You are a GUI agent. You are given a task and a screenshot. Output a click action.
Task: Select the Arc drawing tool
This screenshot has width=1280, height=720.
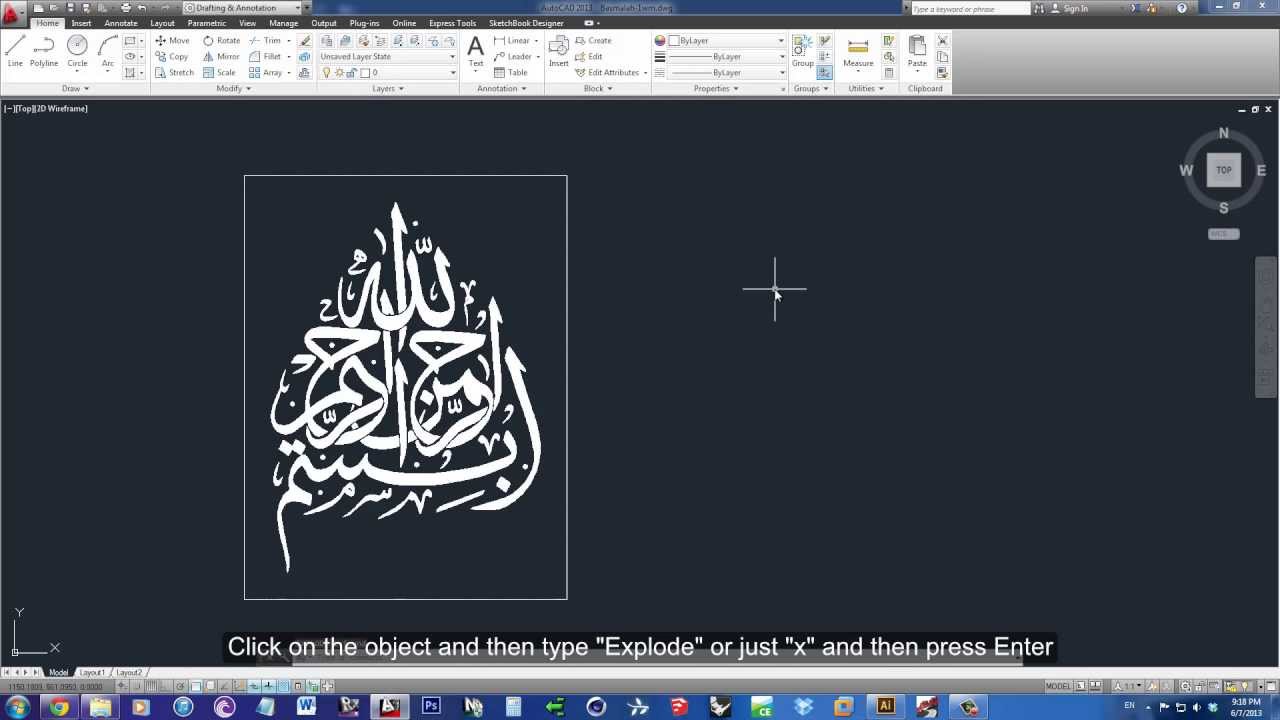(x=108, y=51)
